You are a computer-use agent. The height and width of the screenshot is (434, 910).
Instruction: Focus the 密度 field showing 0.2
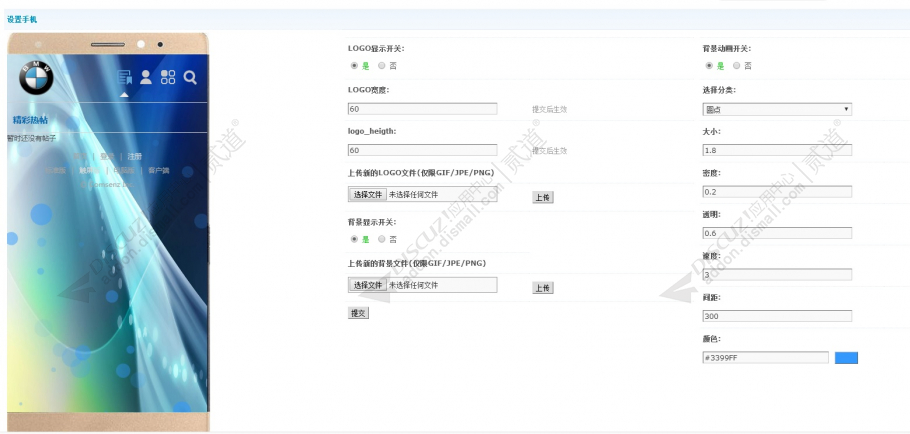tap(777, 191)
